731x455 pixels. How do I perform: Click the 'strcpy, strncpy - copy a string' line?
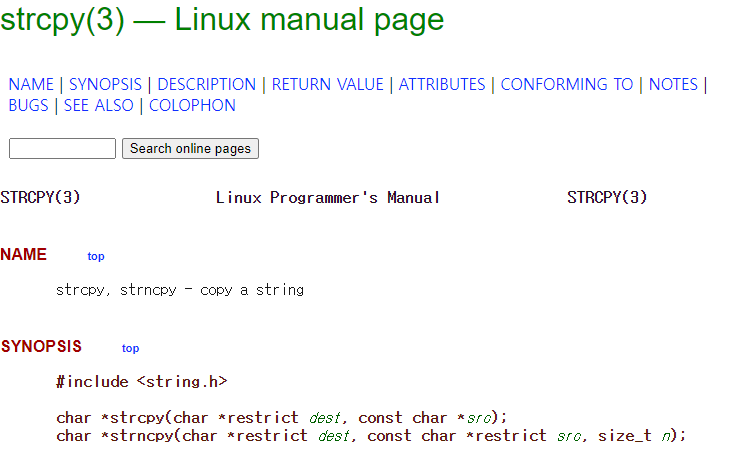pos(180,290)
